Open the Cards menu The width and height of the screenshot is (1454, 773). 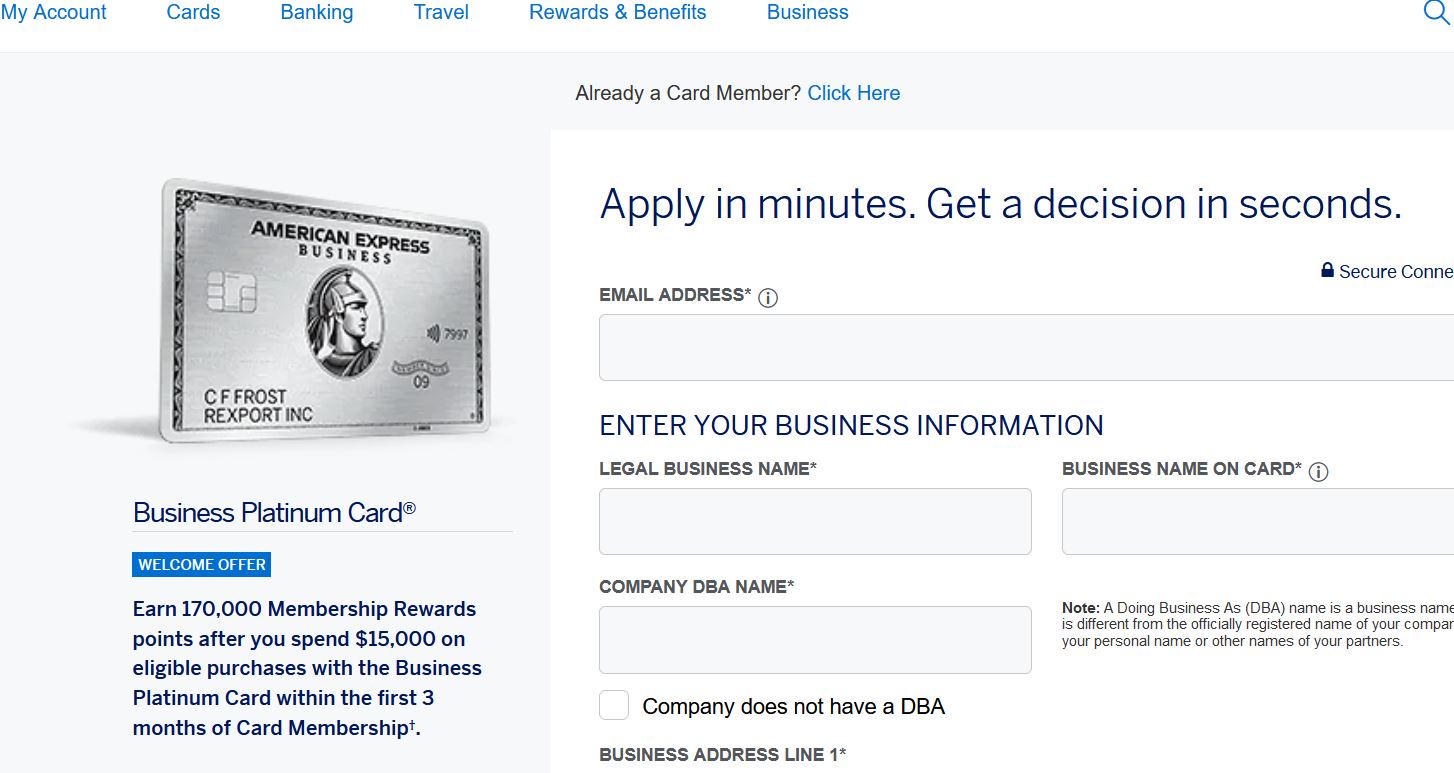click(x=193, y=12)
